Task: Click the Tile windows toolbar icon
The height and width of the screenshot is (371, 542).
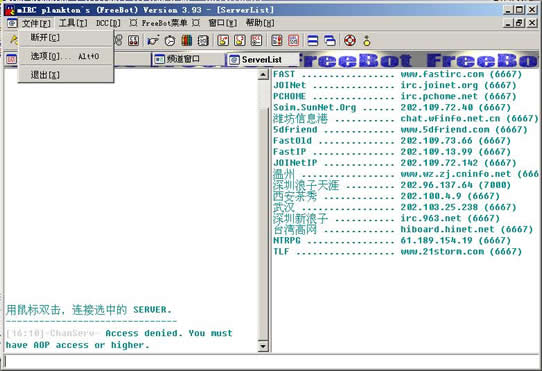Action: click(x=313, y=41)
